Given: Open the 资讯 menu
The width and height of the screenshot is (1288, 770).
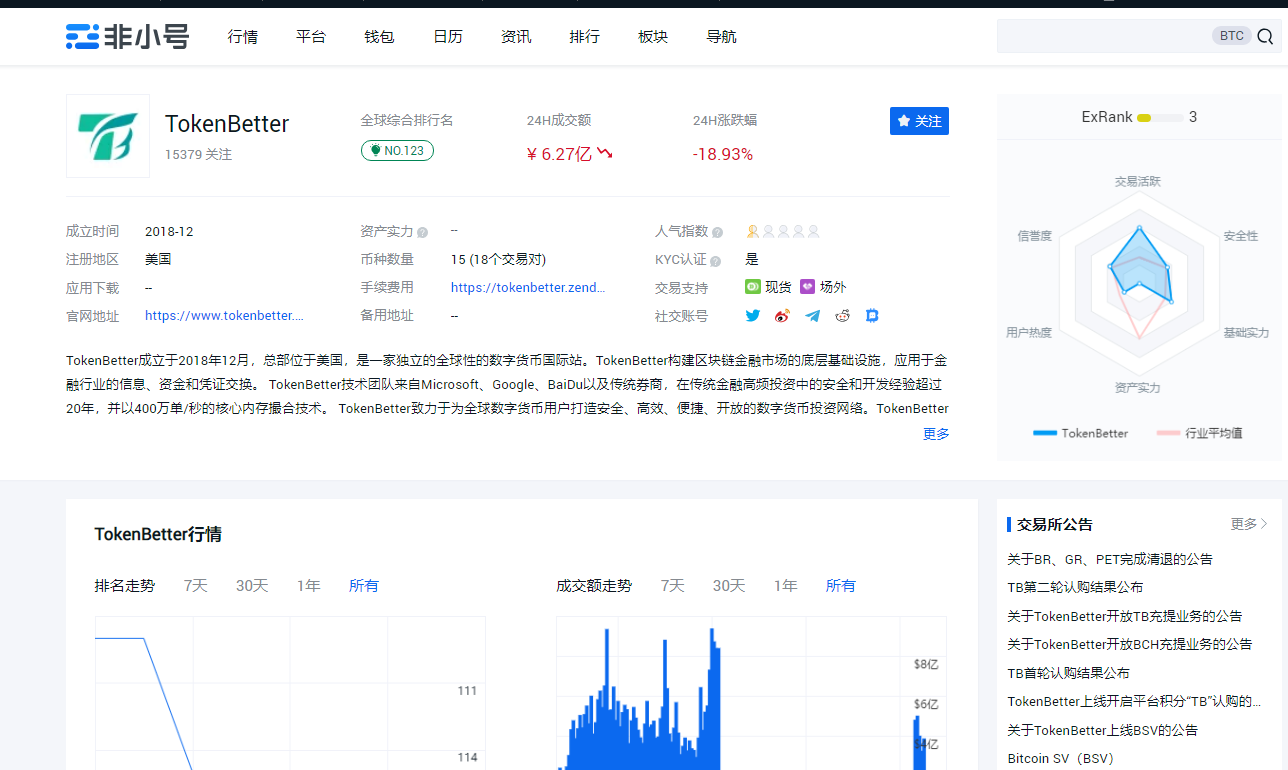Looking at the screenshot, I should [x=516, y=37].
